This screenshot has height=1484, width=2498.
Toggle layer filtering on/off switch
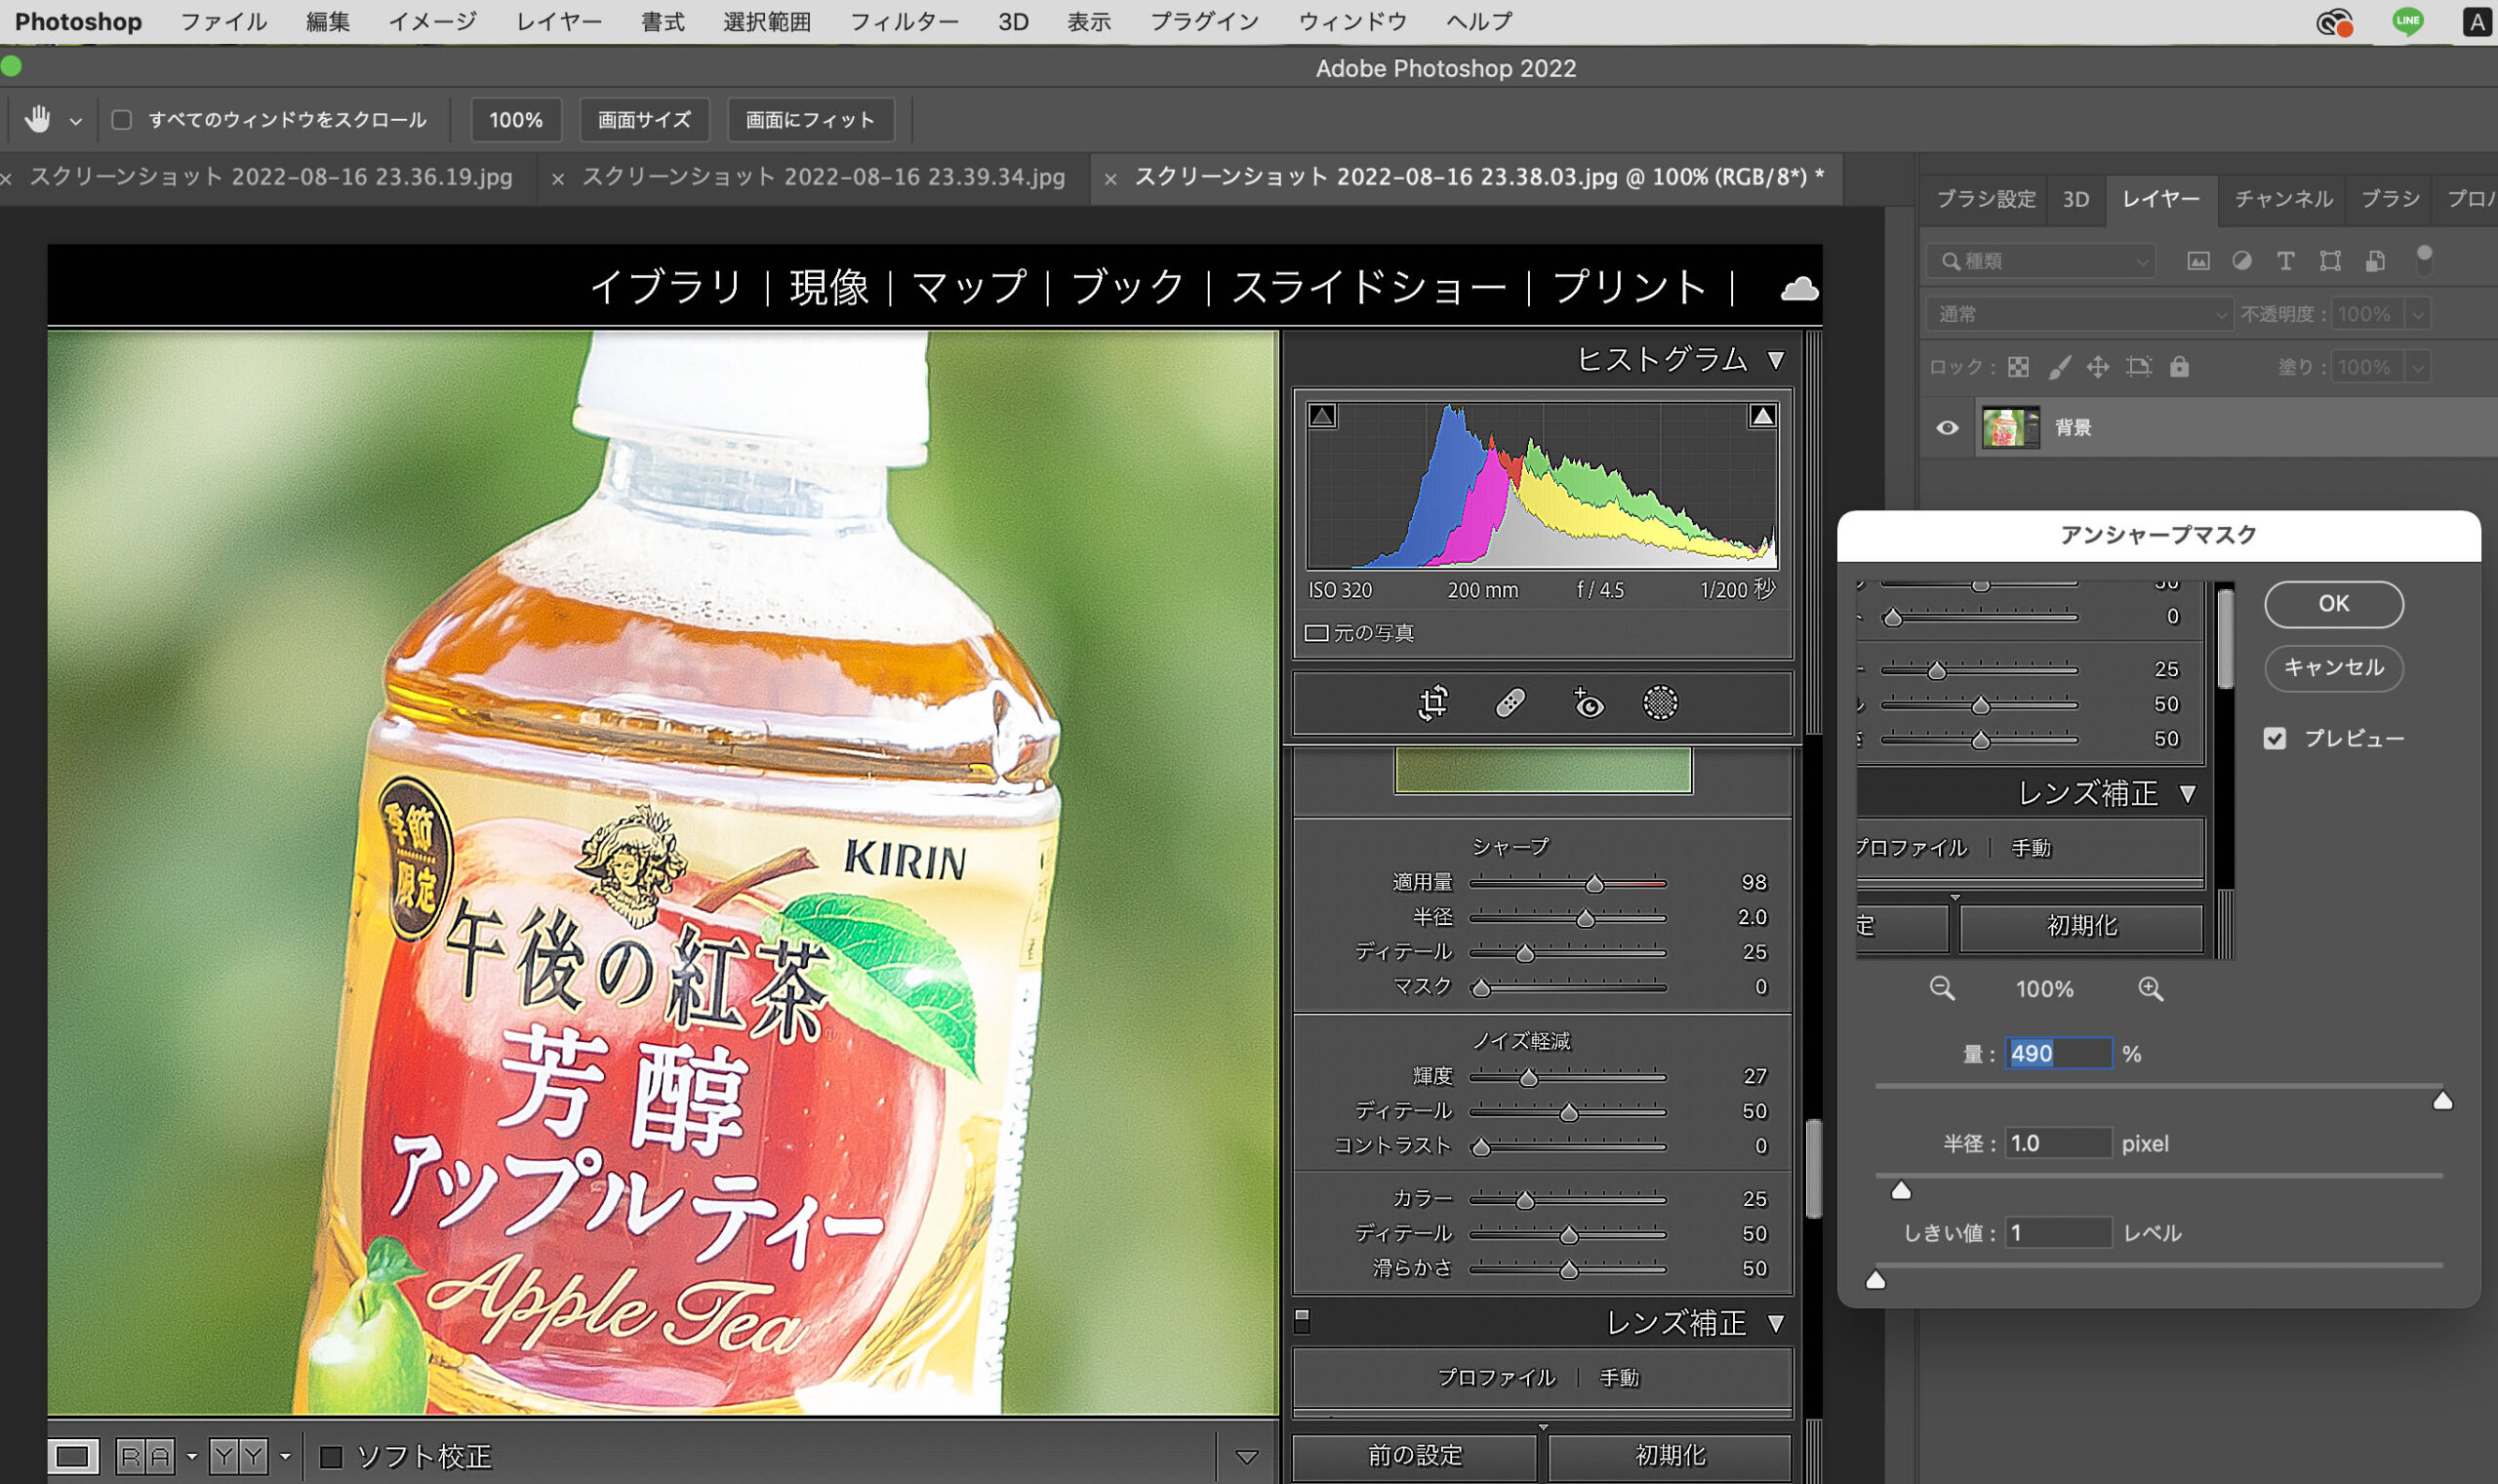click(x=2423, y=259)
